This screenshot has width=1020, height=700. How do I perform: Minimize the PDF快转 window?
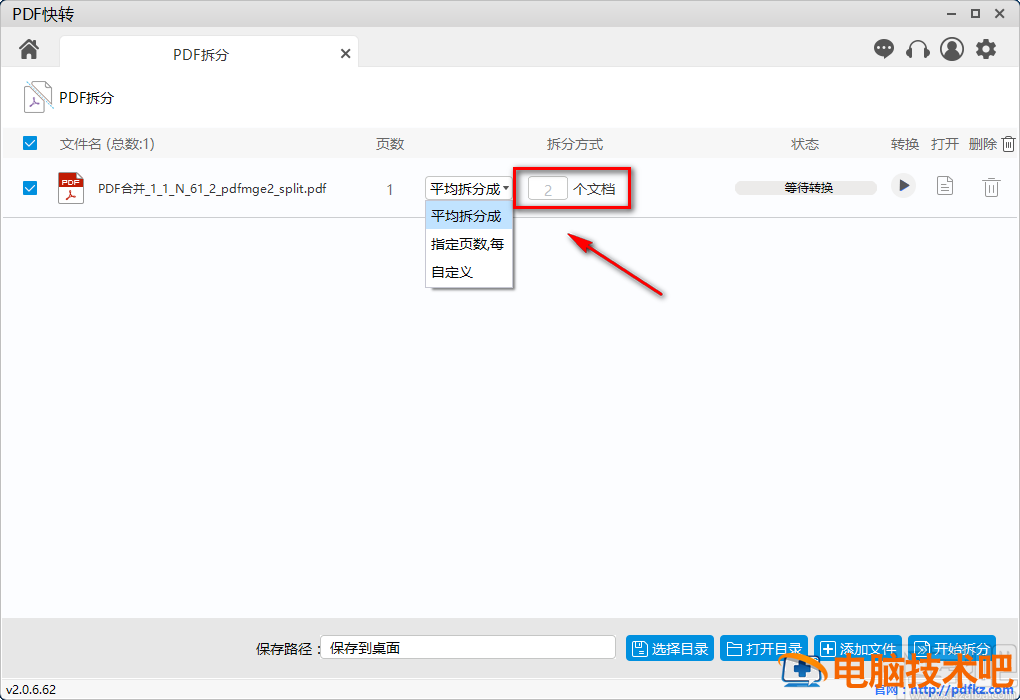point(951,14)
